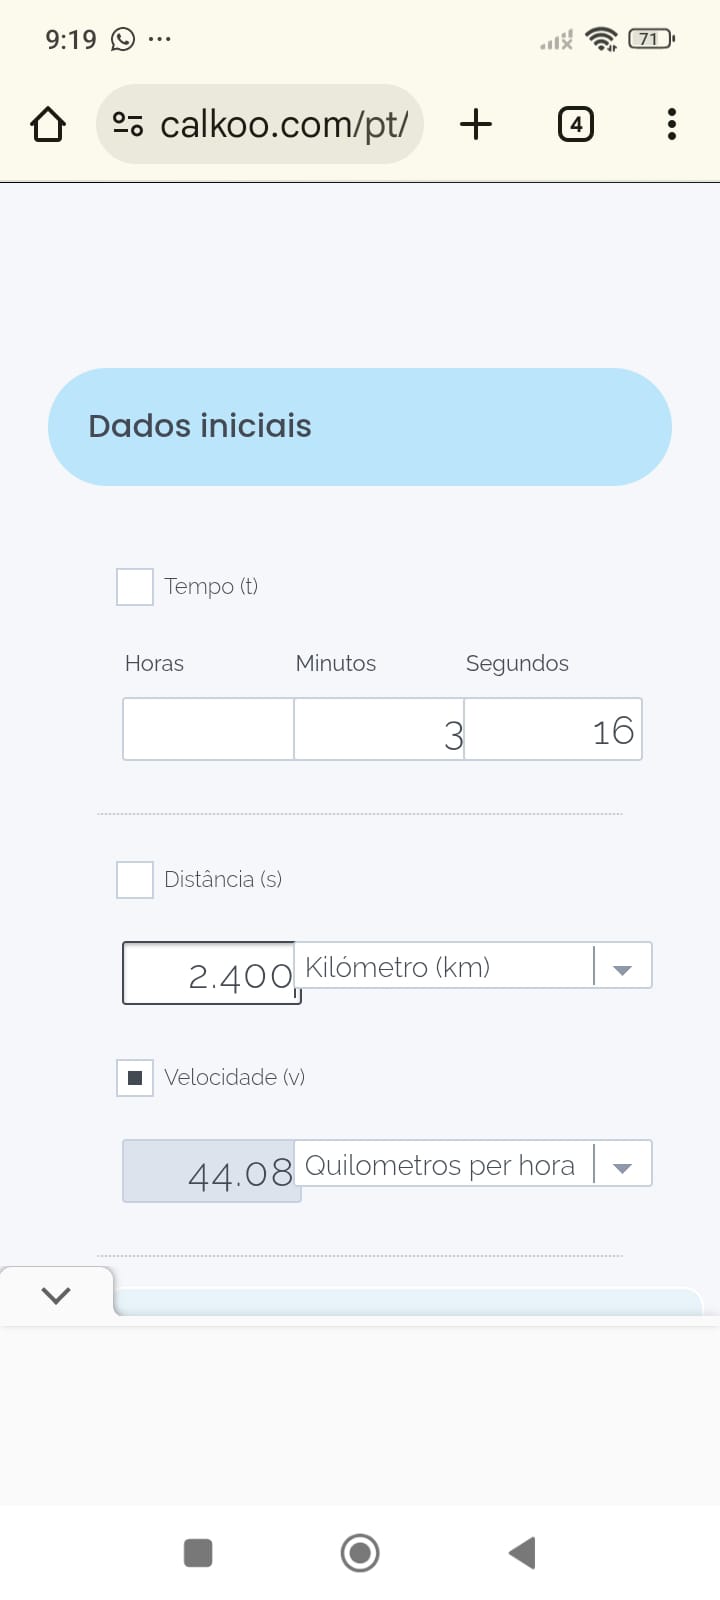Open the Quilometros per hora unit dropdown
Screen dimensions: 720x1600
click(473, 1164)
